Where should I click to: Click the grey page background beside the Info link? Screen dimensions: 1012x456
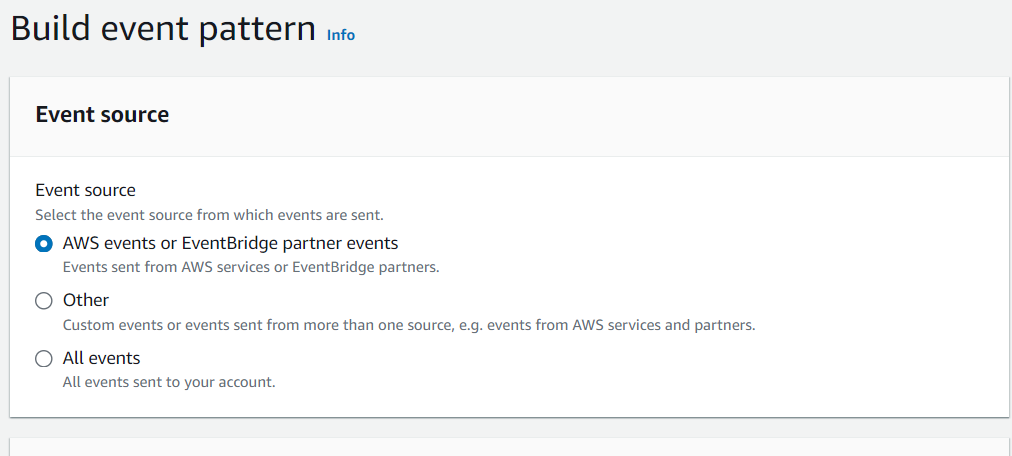point(645,35)
